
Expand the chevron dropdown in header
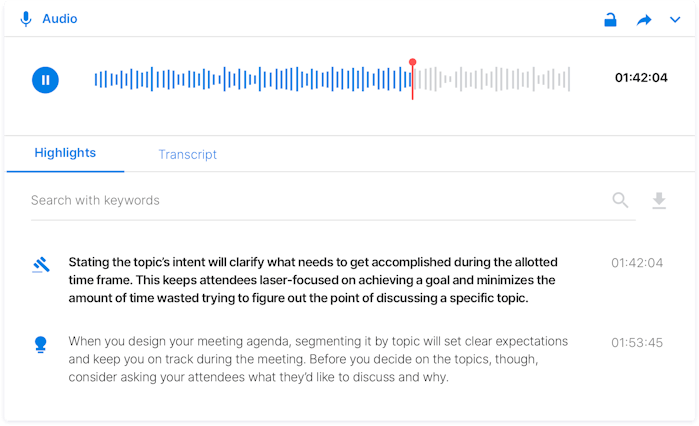coord(675,20)
